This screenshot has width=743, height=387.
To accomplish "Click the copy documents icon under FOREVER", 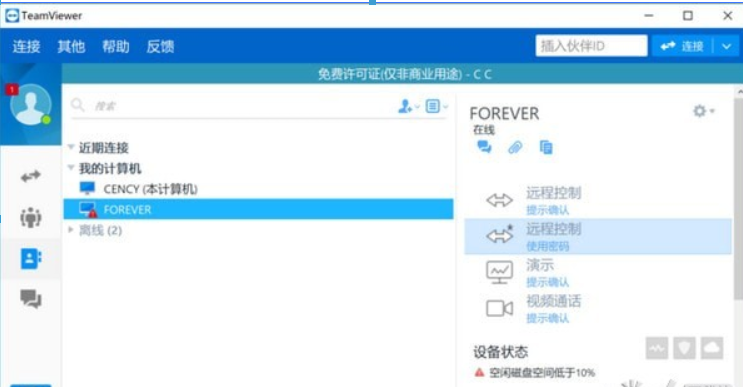I will point(546,147).
